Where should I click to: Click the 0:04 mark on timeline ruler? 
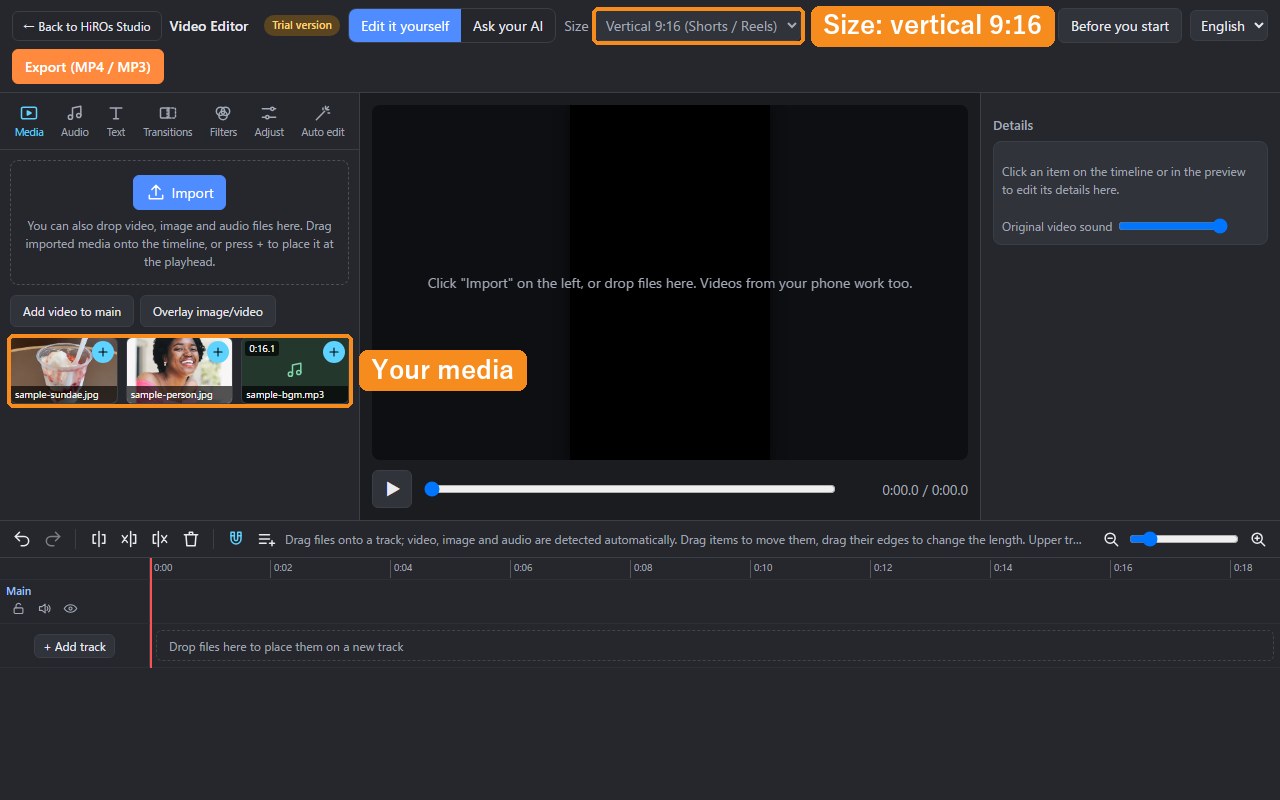tap(403, 567)
